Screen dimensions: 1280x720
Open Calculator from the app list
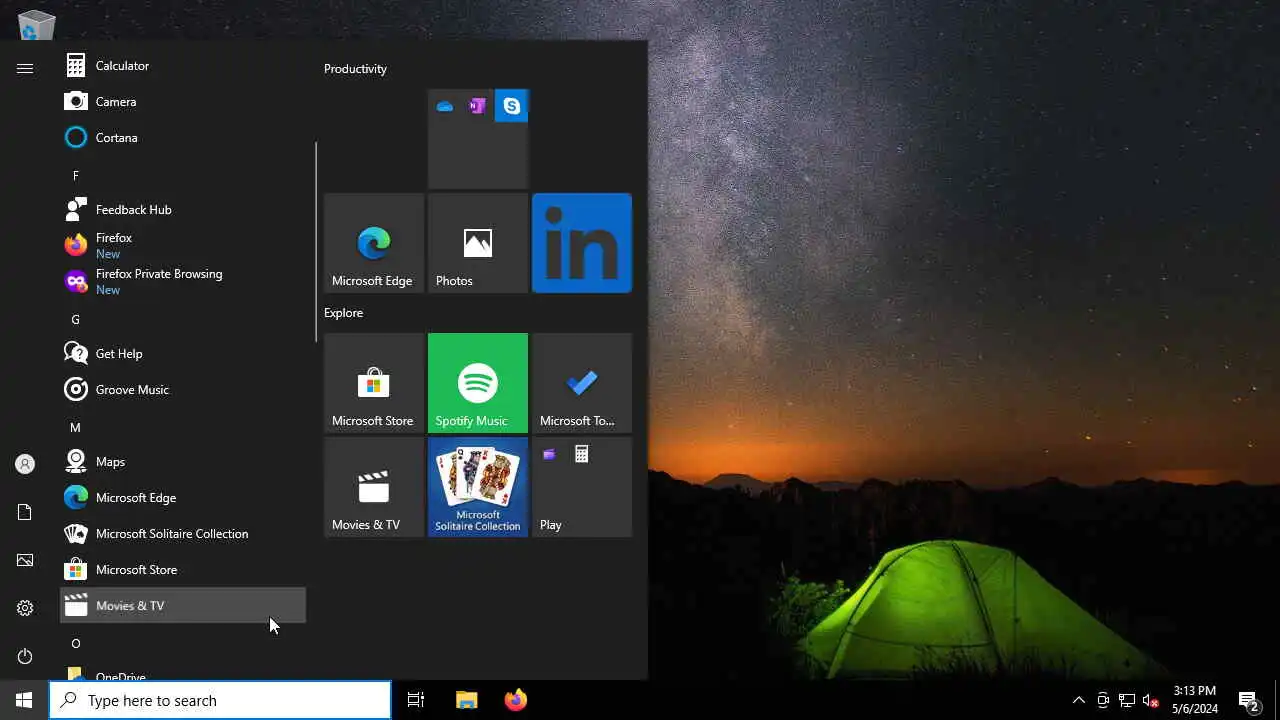[x=183, y=66]
